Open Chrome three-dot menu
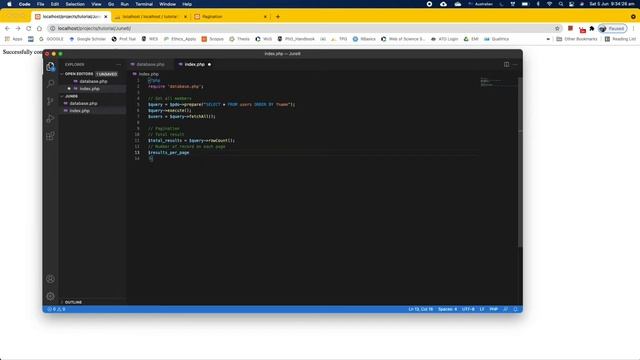The image size is (640, 360). click(634, 28)
